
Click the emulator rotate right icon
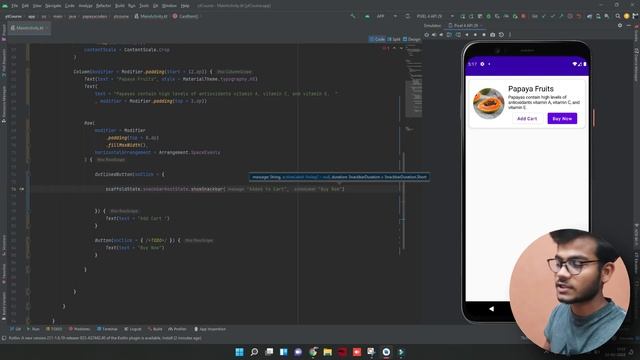click(x=458, y=35)
